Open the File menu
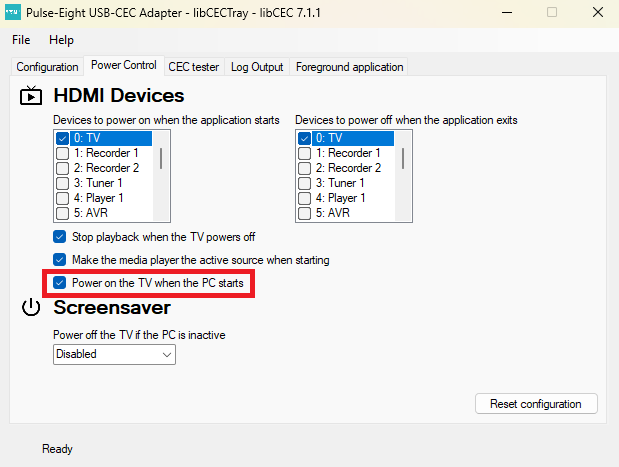The height and width of the screenshot is (467, 619). tap(21, 40)
